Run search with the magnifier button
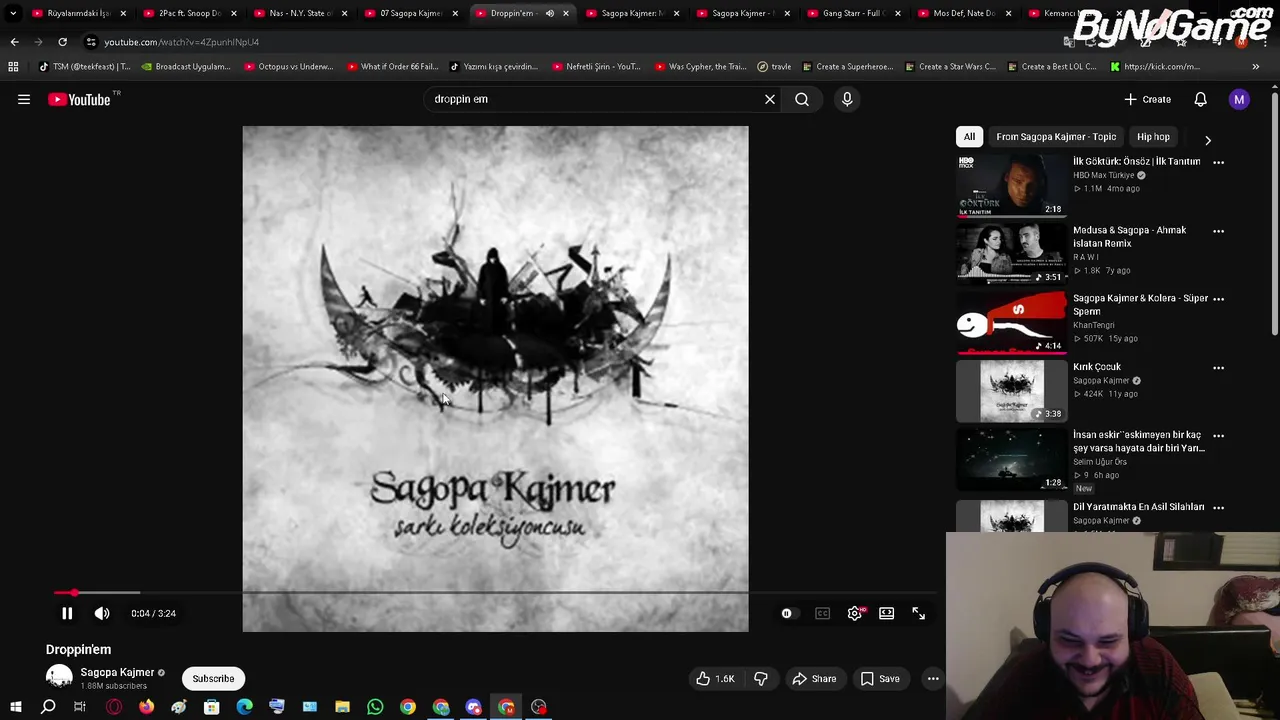This screenshot has width=1280, height=720. [802, 99]
